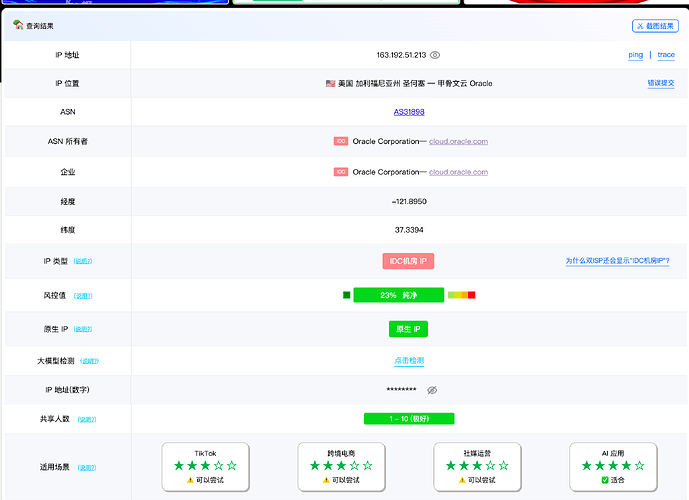Image resolution: width=689 pixels, height=500 pixels.
Task: Click the 点击检测 link
Action: [x=409, y=361]
